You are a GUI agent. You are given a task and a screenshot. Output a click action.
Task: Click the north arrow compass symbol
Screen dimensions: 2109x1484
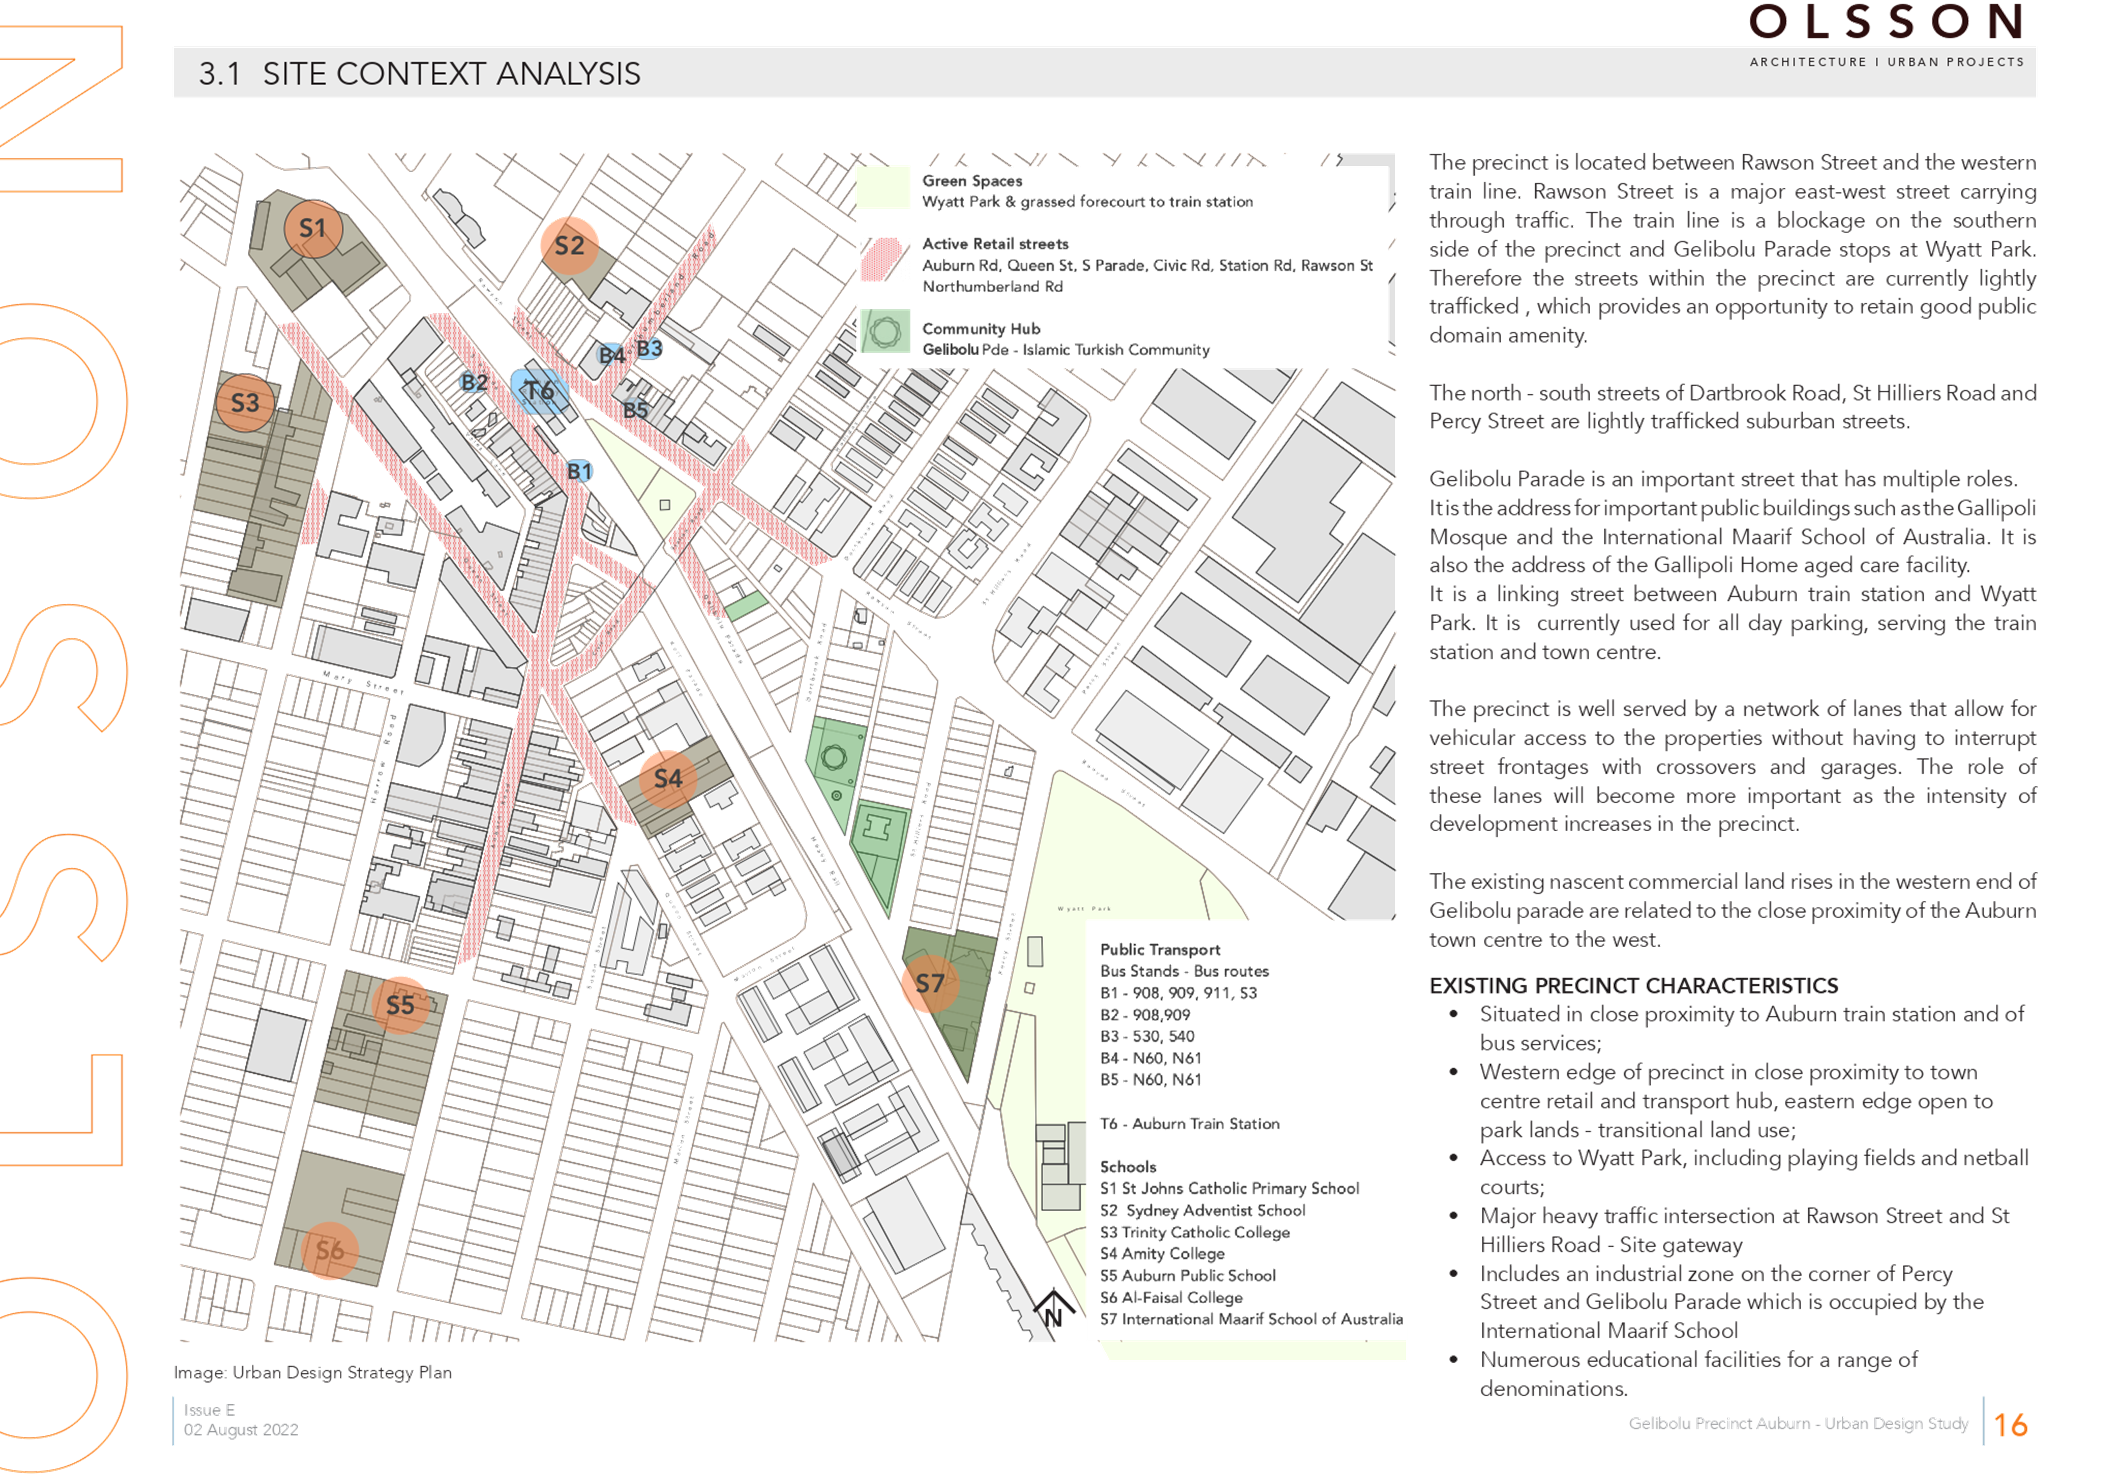[x=1052, y=1309]
